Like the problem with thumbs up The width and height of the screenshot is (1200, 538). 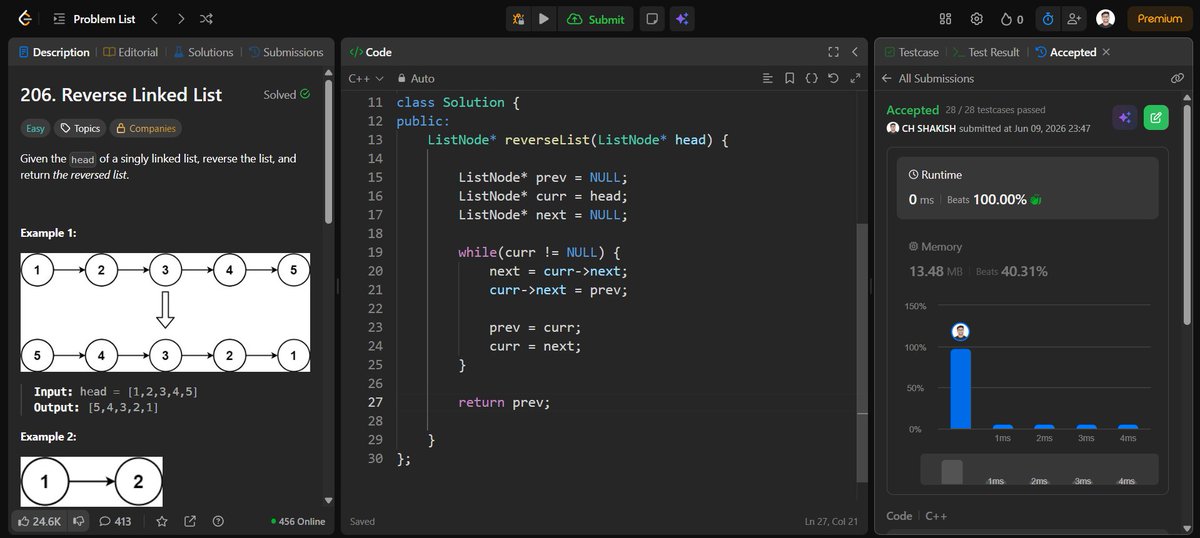39,521
